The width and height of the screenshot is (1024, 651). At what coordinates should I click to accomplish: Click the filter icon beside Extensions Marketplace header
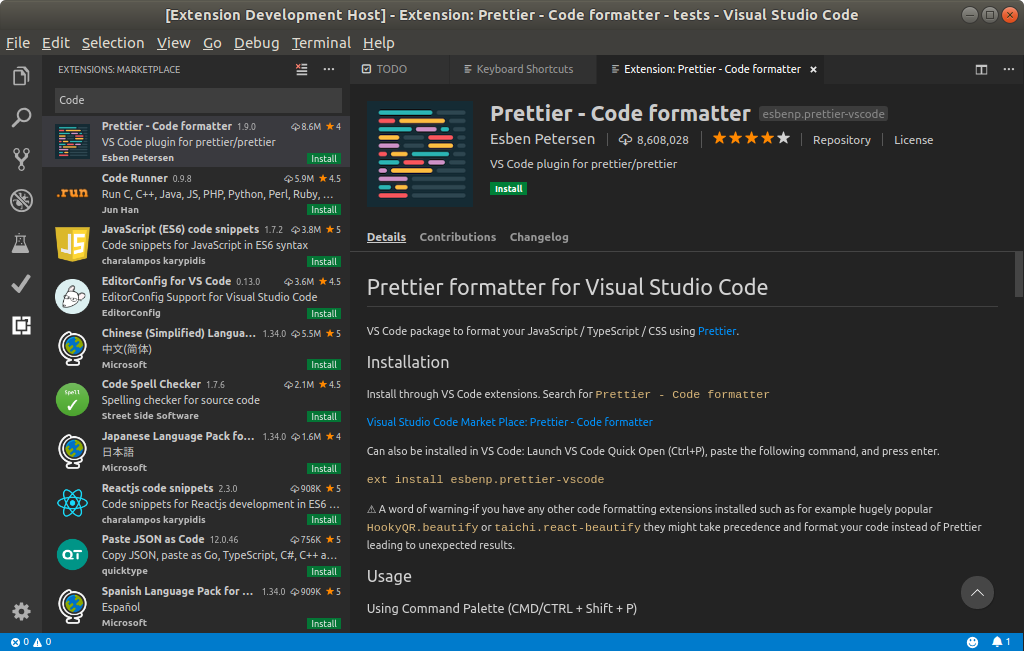pos(301,69)
